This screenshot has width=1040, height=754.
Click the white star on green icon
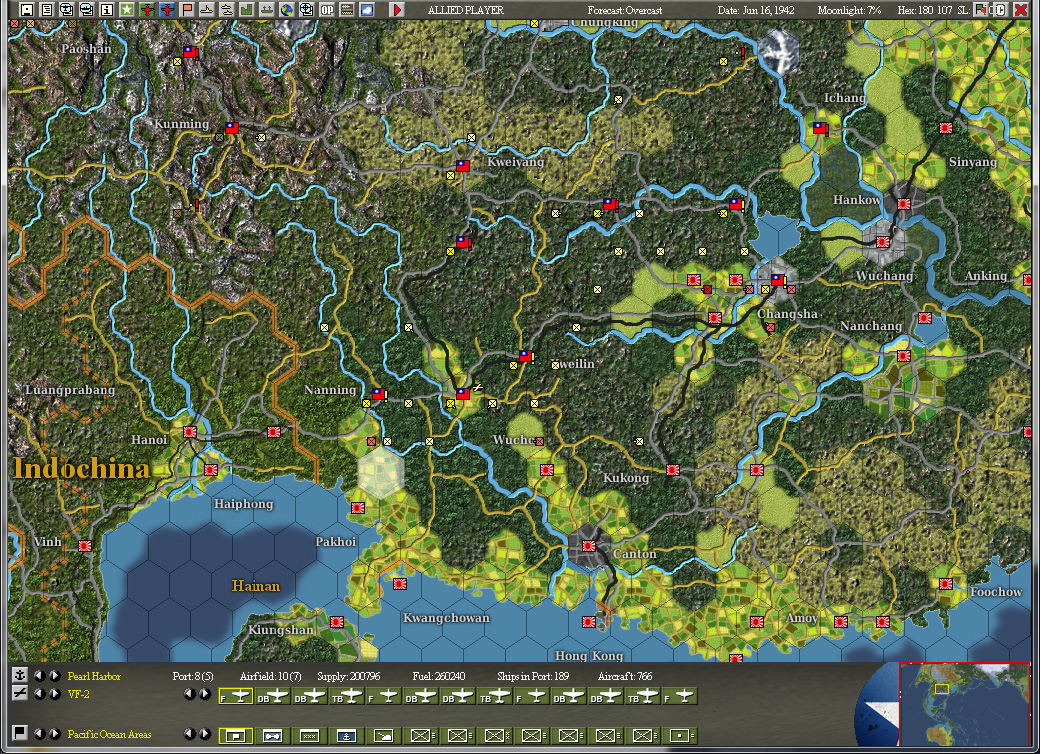pos(127,10)
